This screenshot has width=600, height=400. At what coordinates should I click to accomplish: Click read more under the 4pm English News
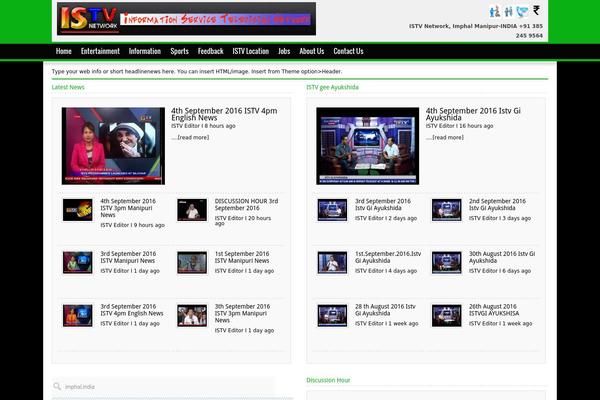(x=191, y=137)
